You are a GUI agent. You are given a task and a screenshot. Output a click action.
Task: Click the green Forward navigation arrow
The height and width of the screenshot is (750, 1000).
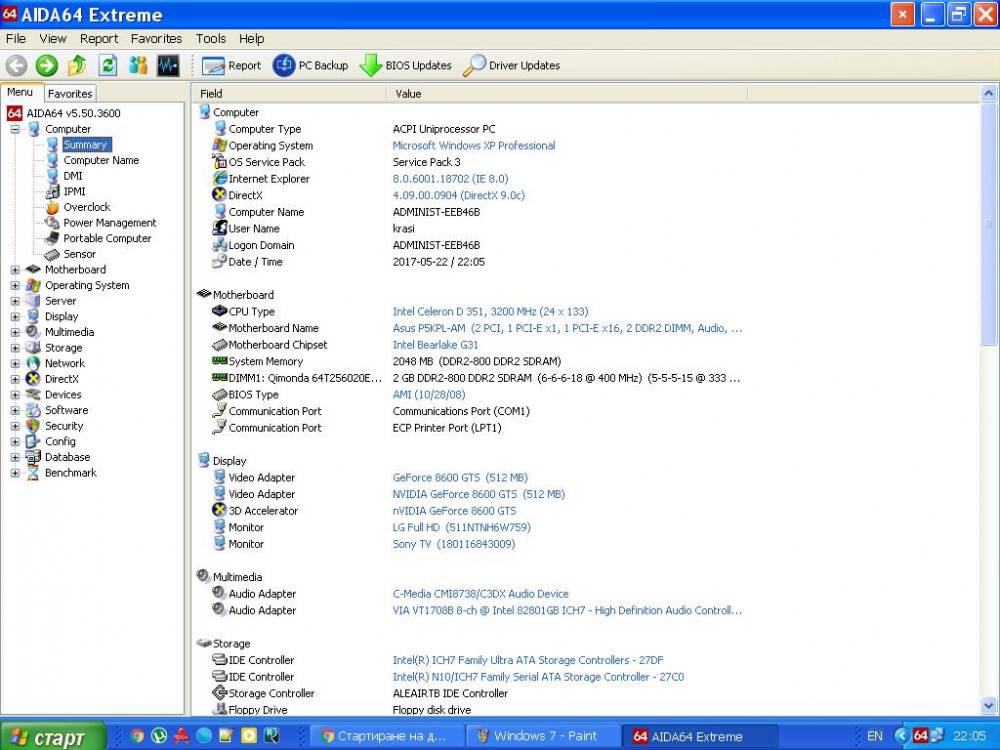(x=46, y=65)
